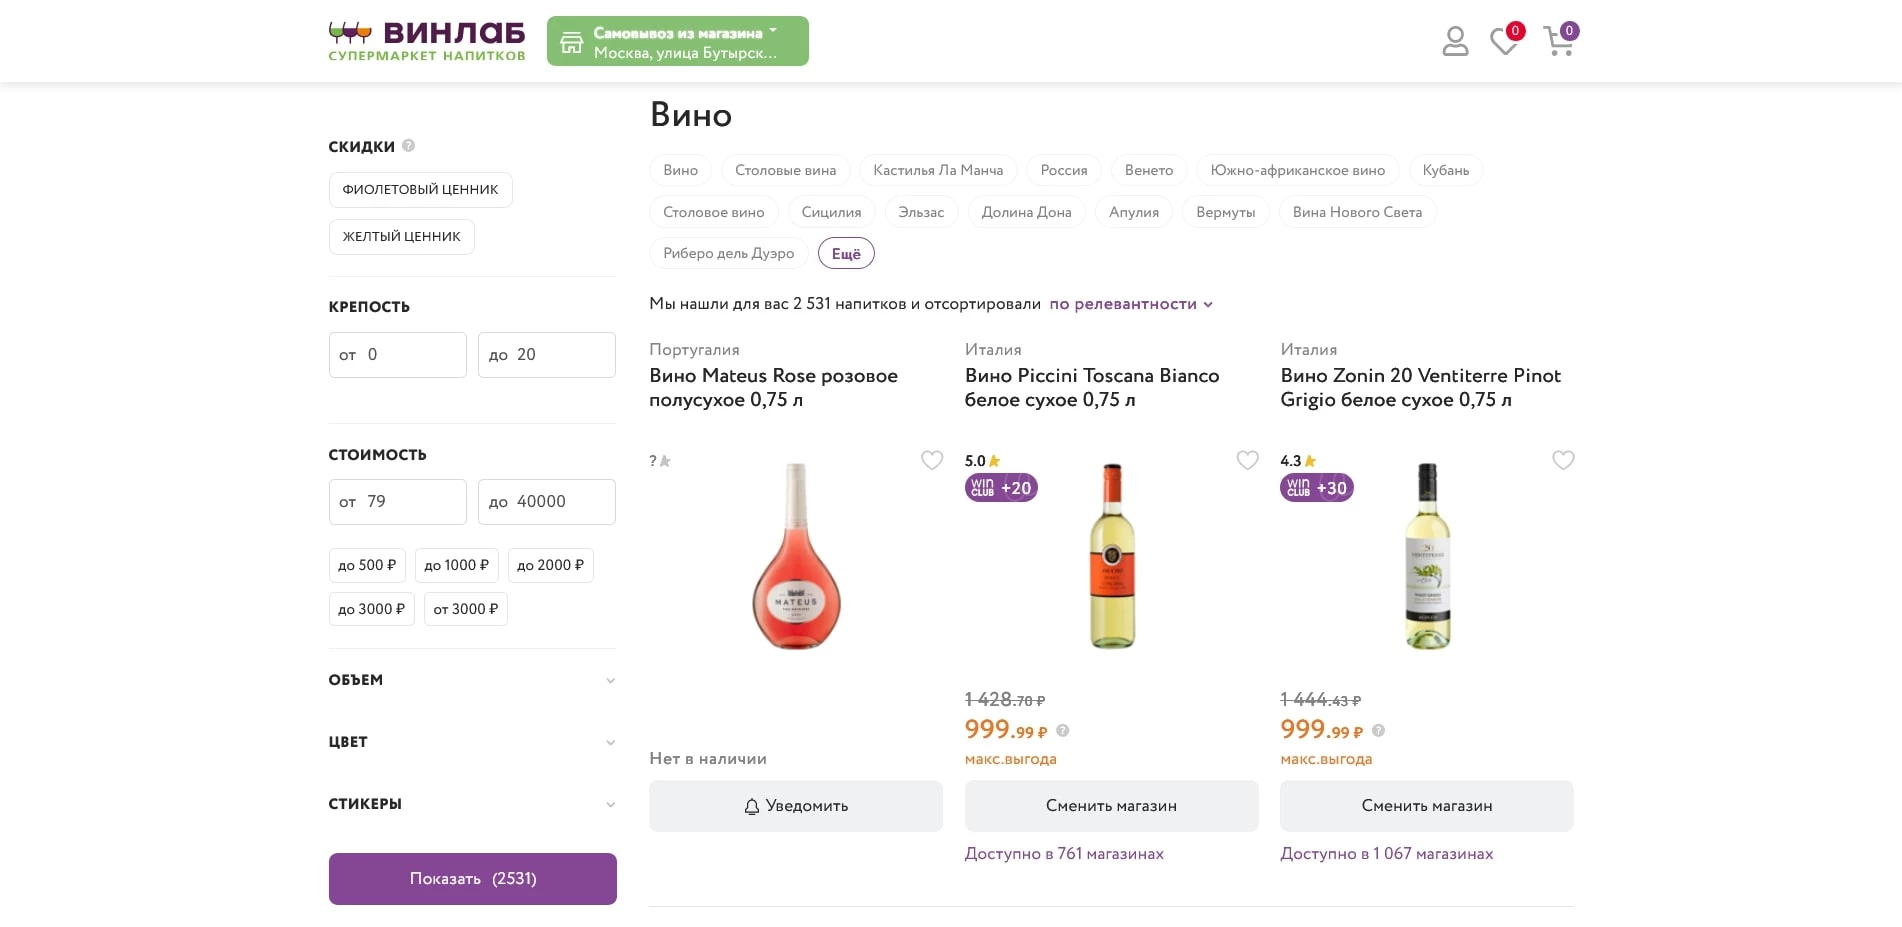Select the до 1000 ₽ price filter

[x=456, y=565]
